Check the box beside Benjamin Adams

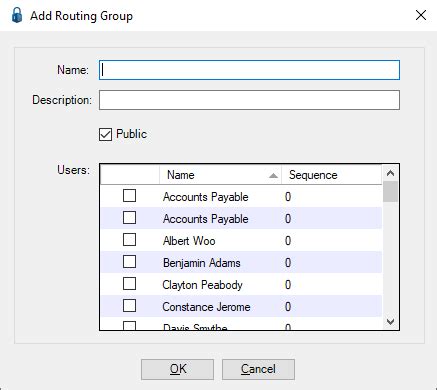pos(129,262)
